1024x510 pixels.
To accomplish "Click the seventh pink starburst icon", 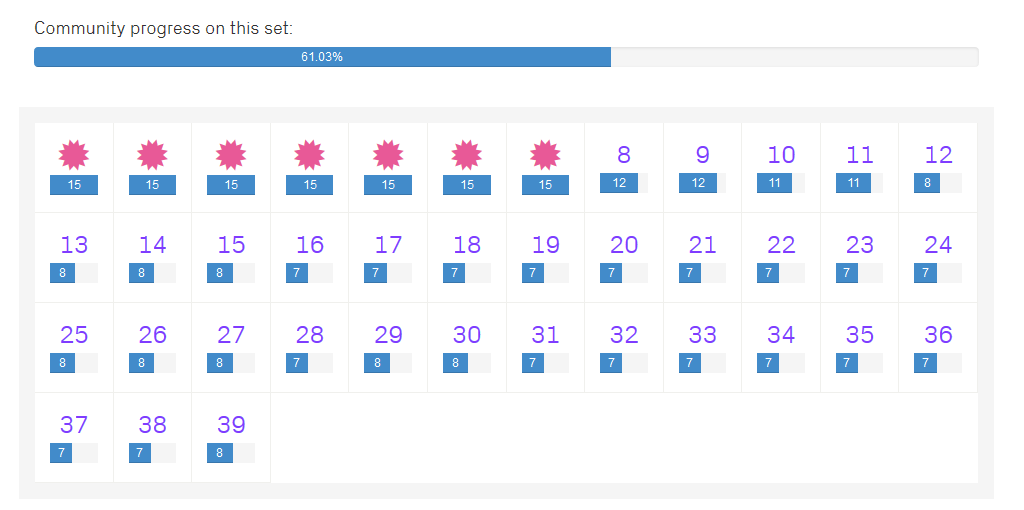I will click(545, 155).
